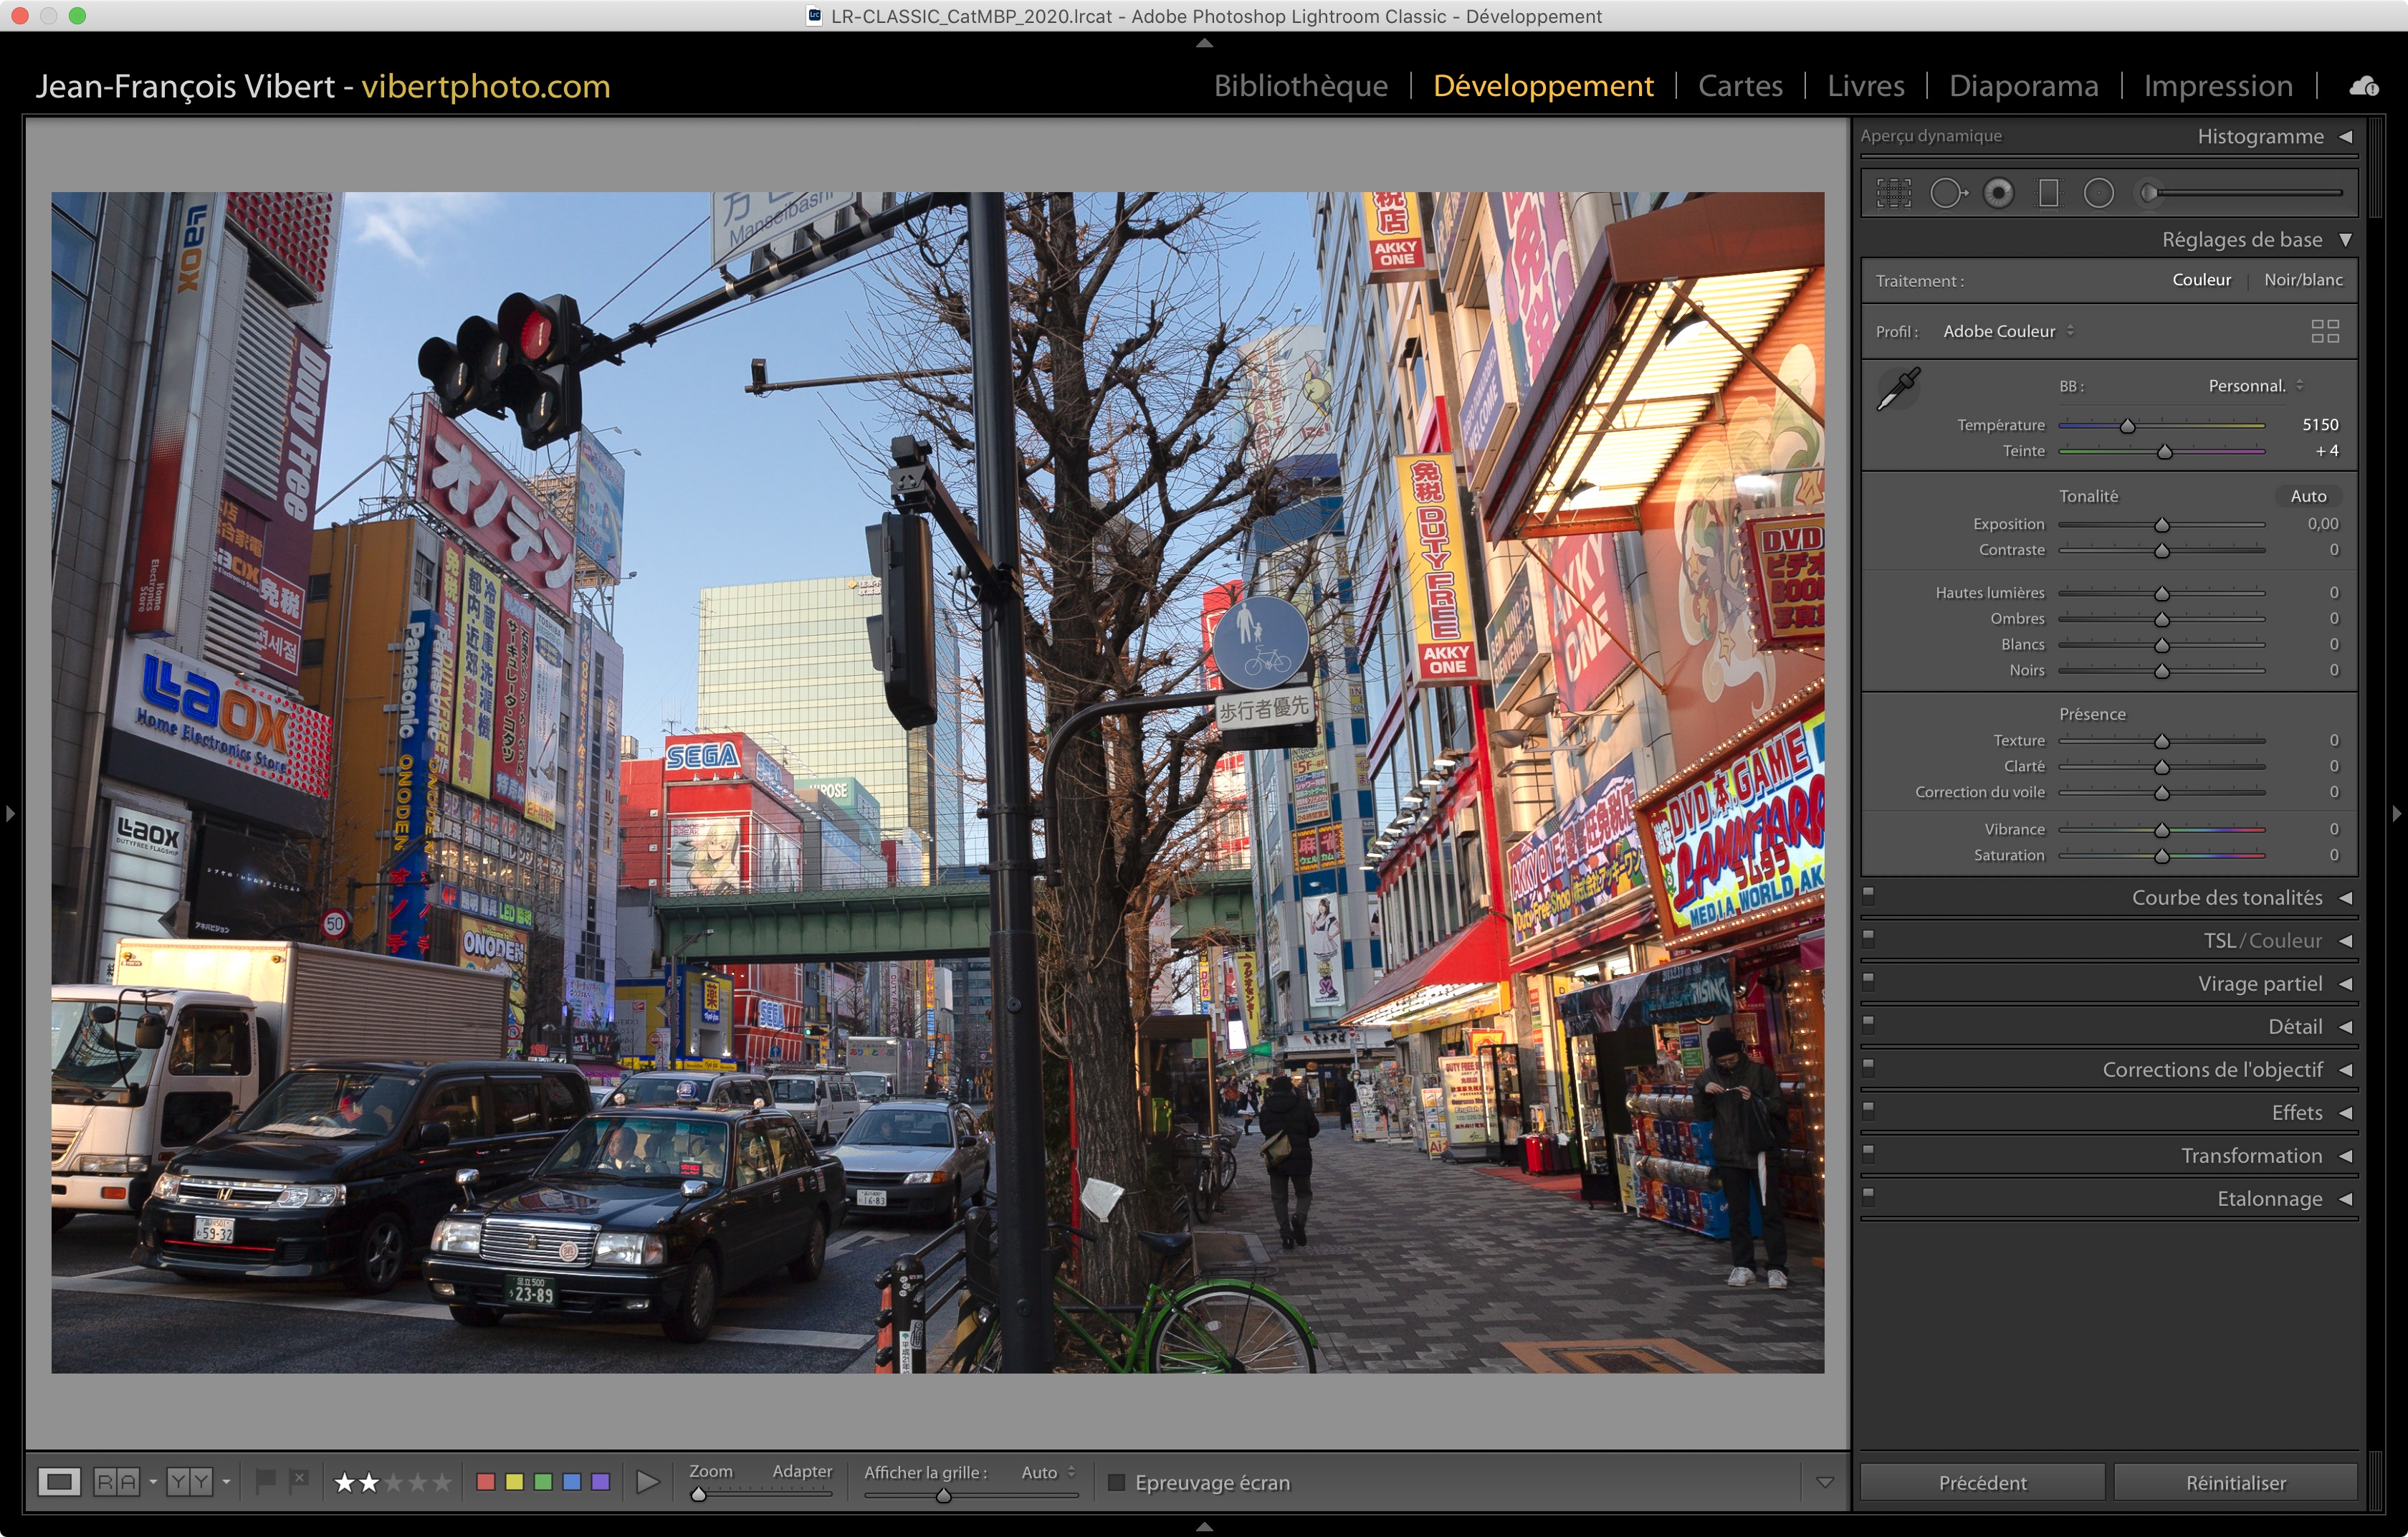Click the slideshow play triangle in toolbar
The height and width of the screenshot is (1537, 2408).
pyautogui.click(x=647, y=1482)
